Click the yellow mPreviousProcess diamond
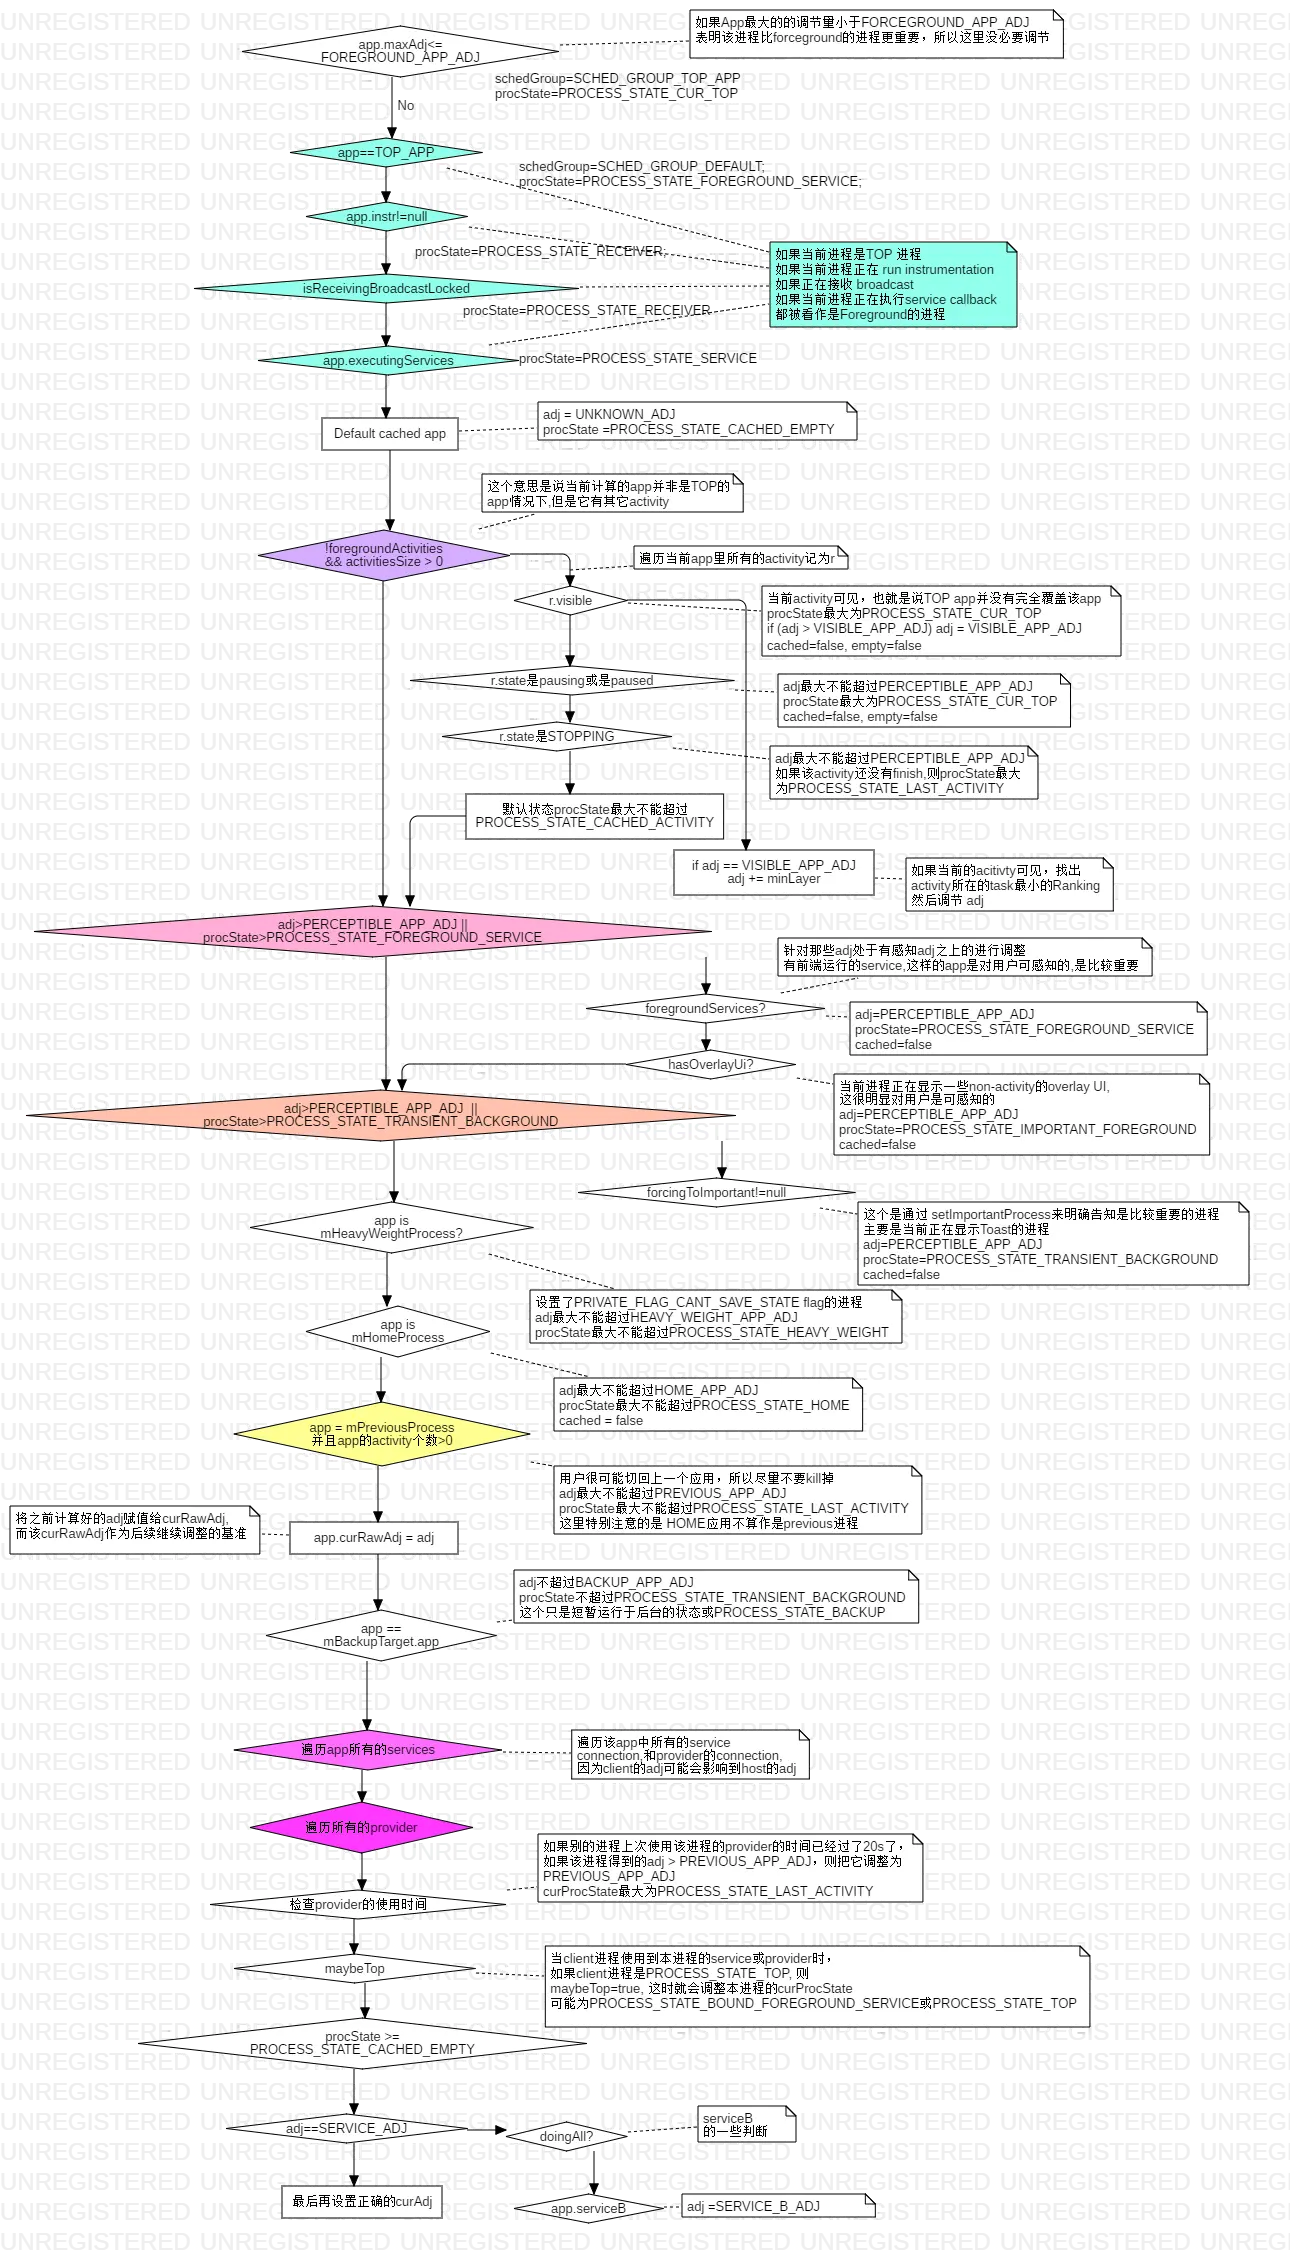This screenshot has width=1290, height=2263. point(381,1434)
